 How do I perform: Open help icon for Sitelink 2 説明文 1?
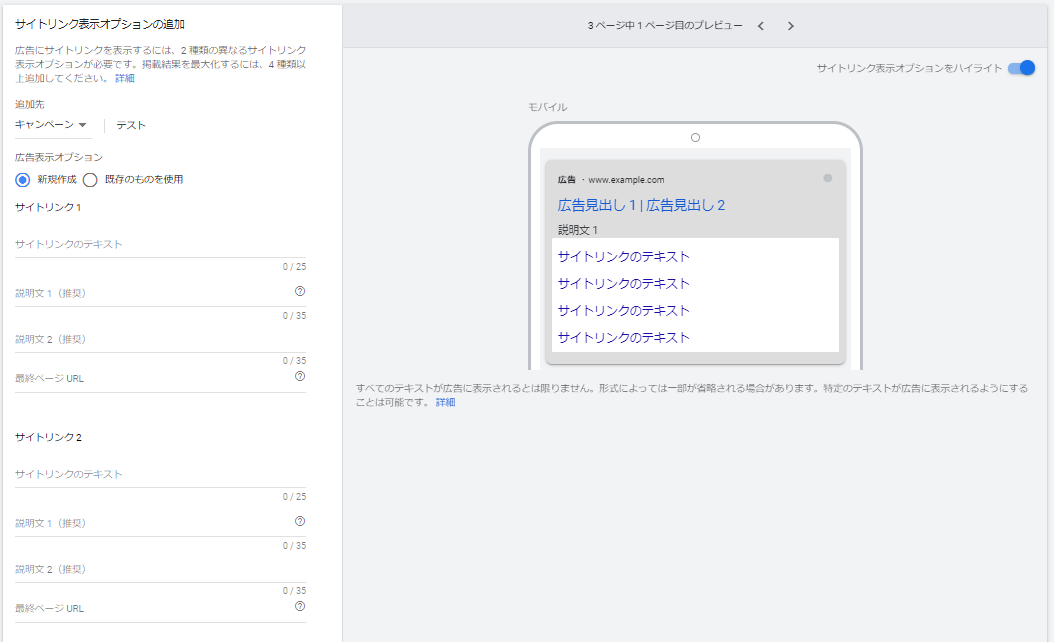300,521
